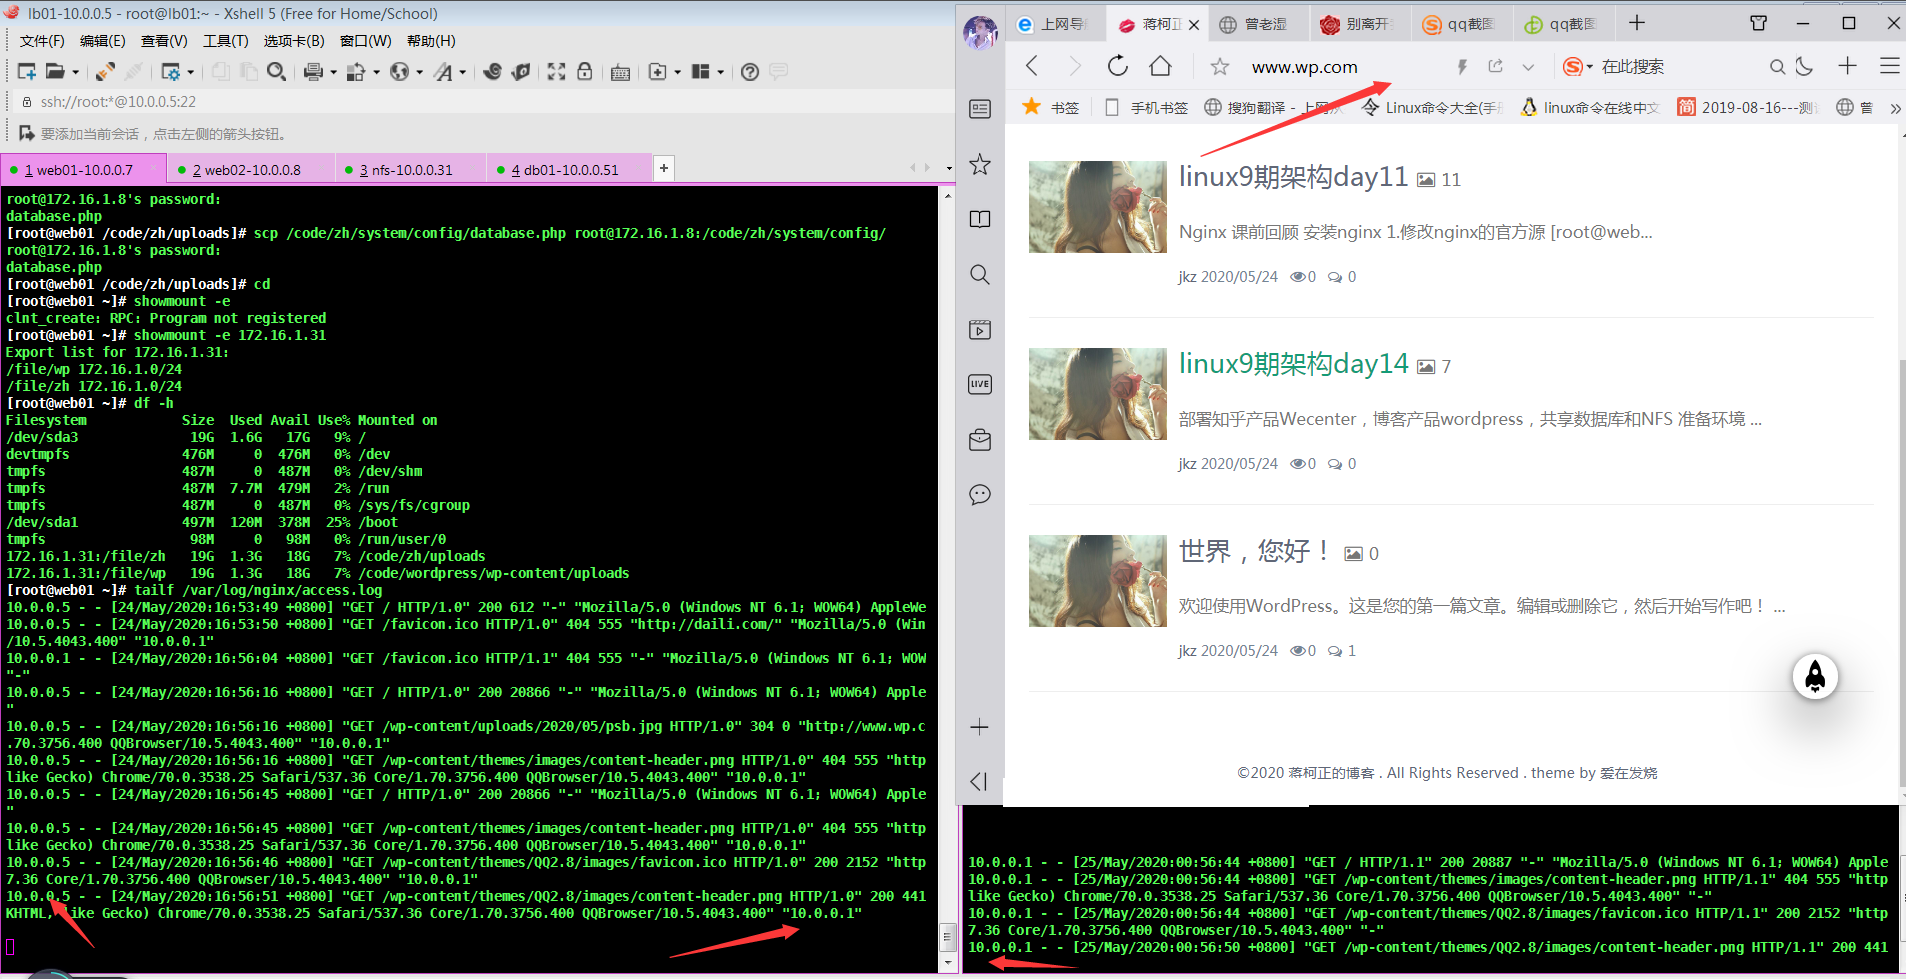Toggle the Xshell screen lock icon

[585, 72]
